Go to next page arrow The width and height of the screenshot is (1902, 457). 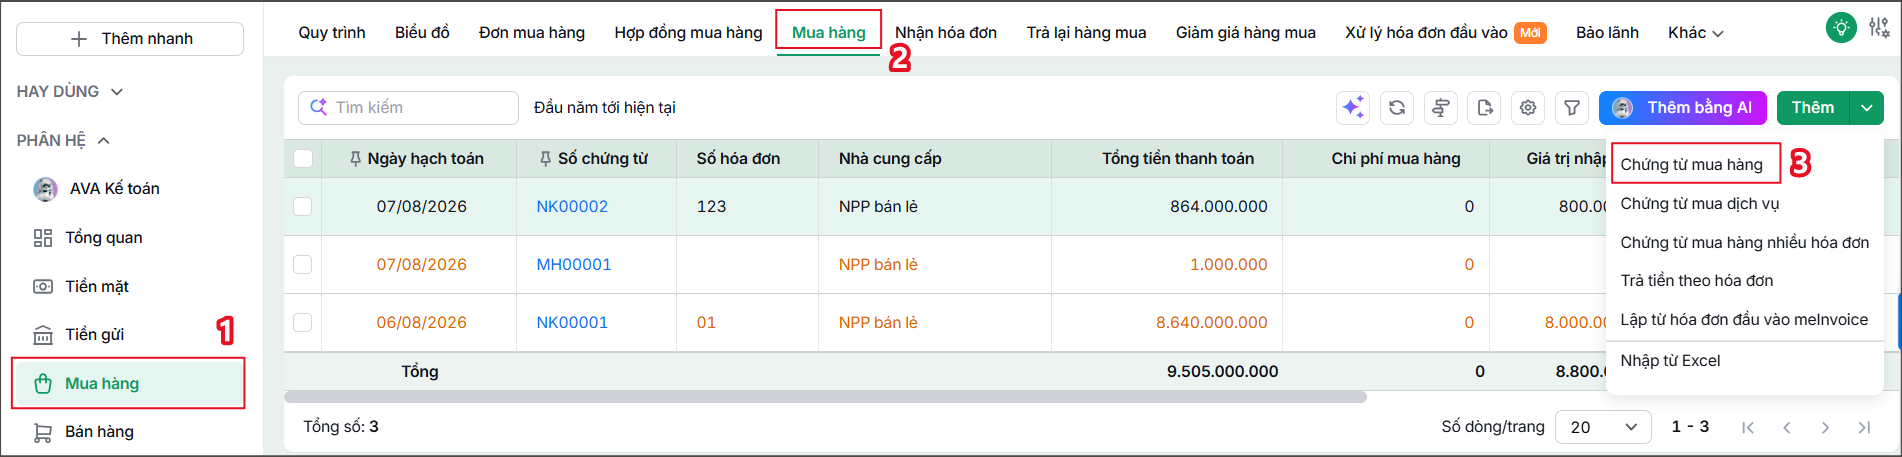(x=1826, y=427)
